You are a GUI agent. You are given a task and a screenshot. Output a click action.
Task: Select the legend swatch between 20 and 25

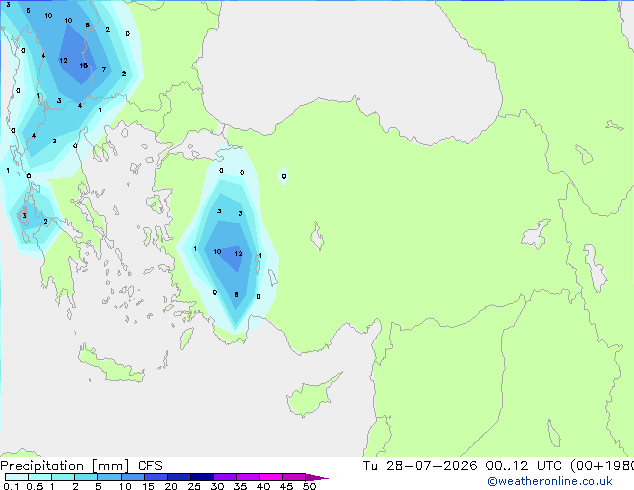click(179, 477)
